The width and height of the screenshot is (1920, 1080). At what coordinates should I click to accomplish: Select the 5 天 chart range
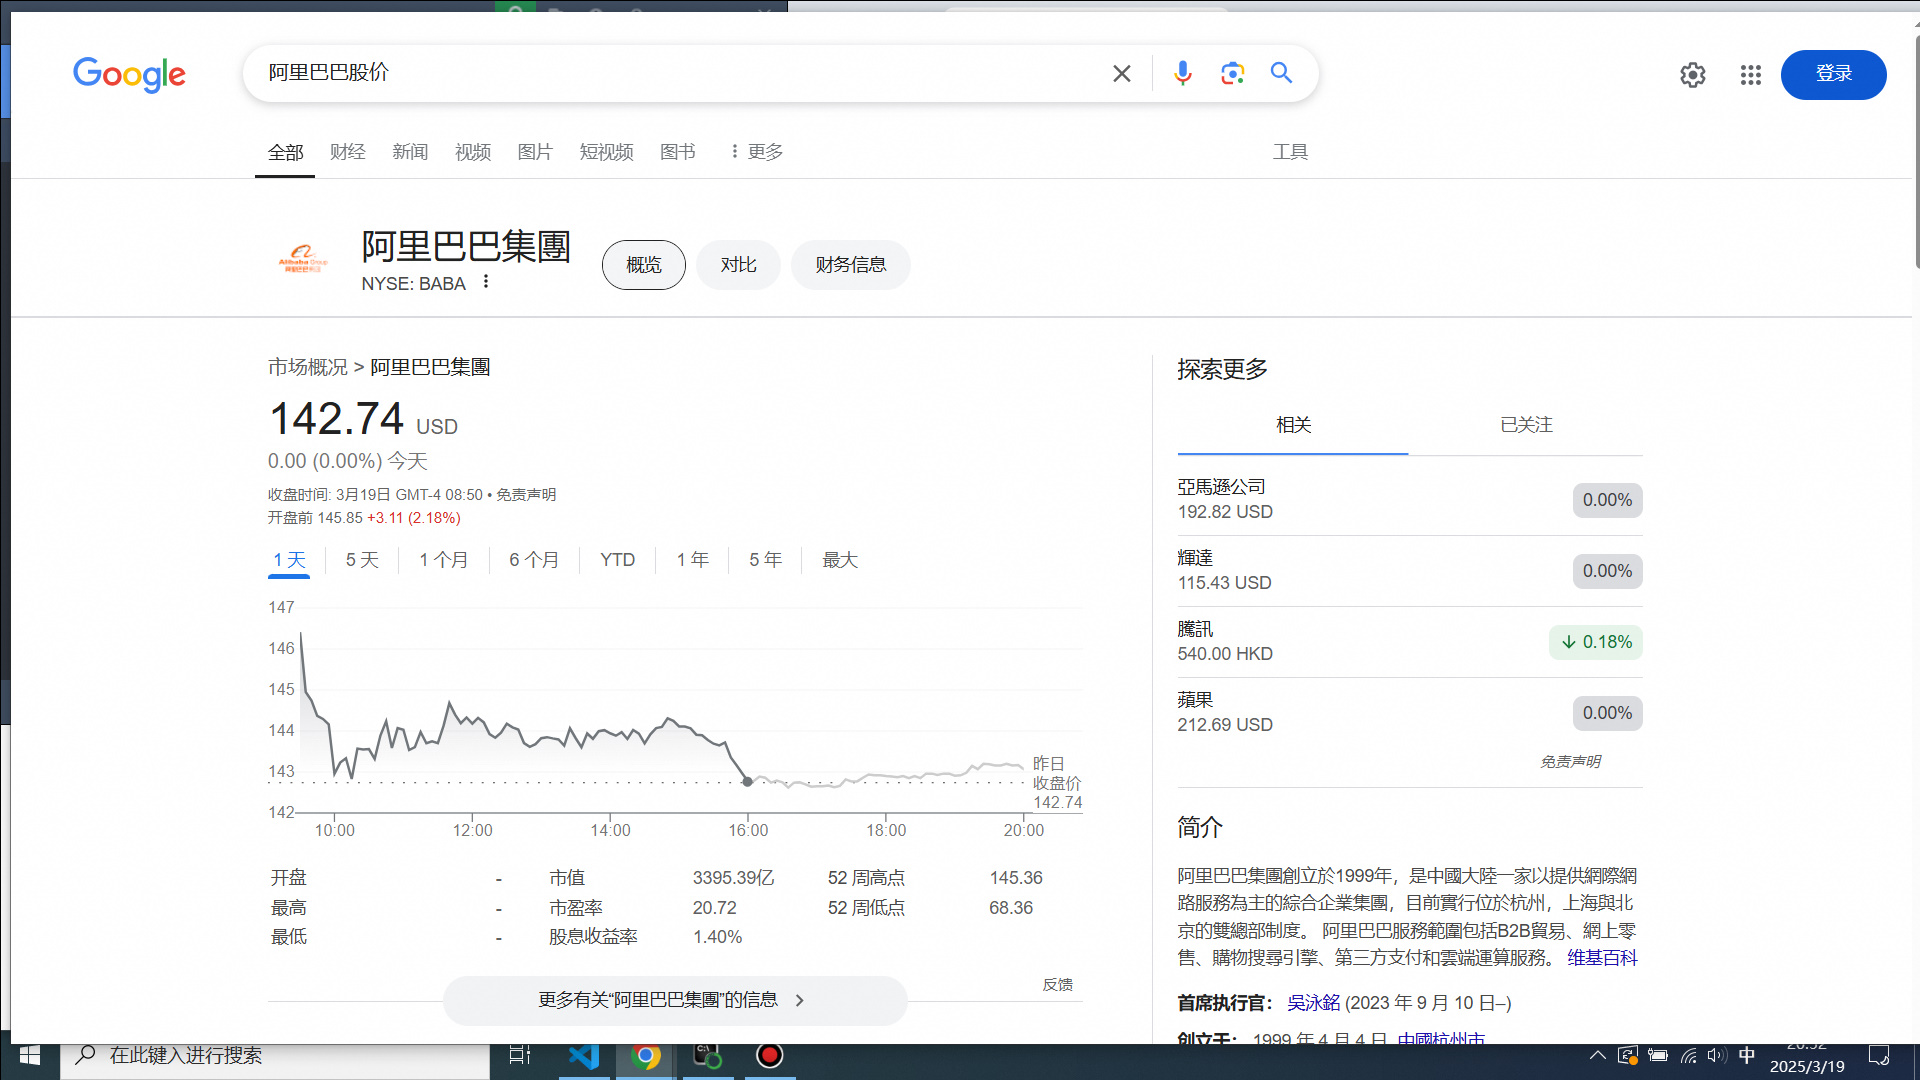point(362,560)
